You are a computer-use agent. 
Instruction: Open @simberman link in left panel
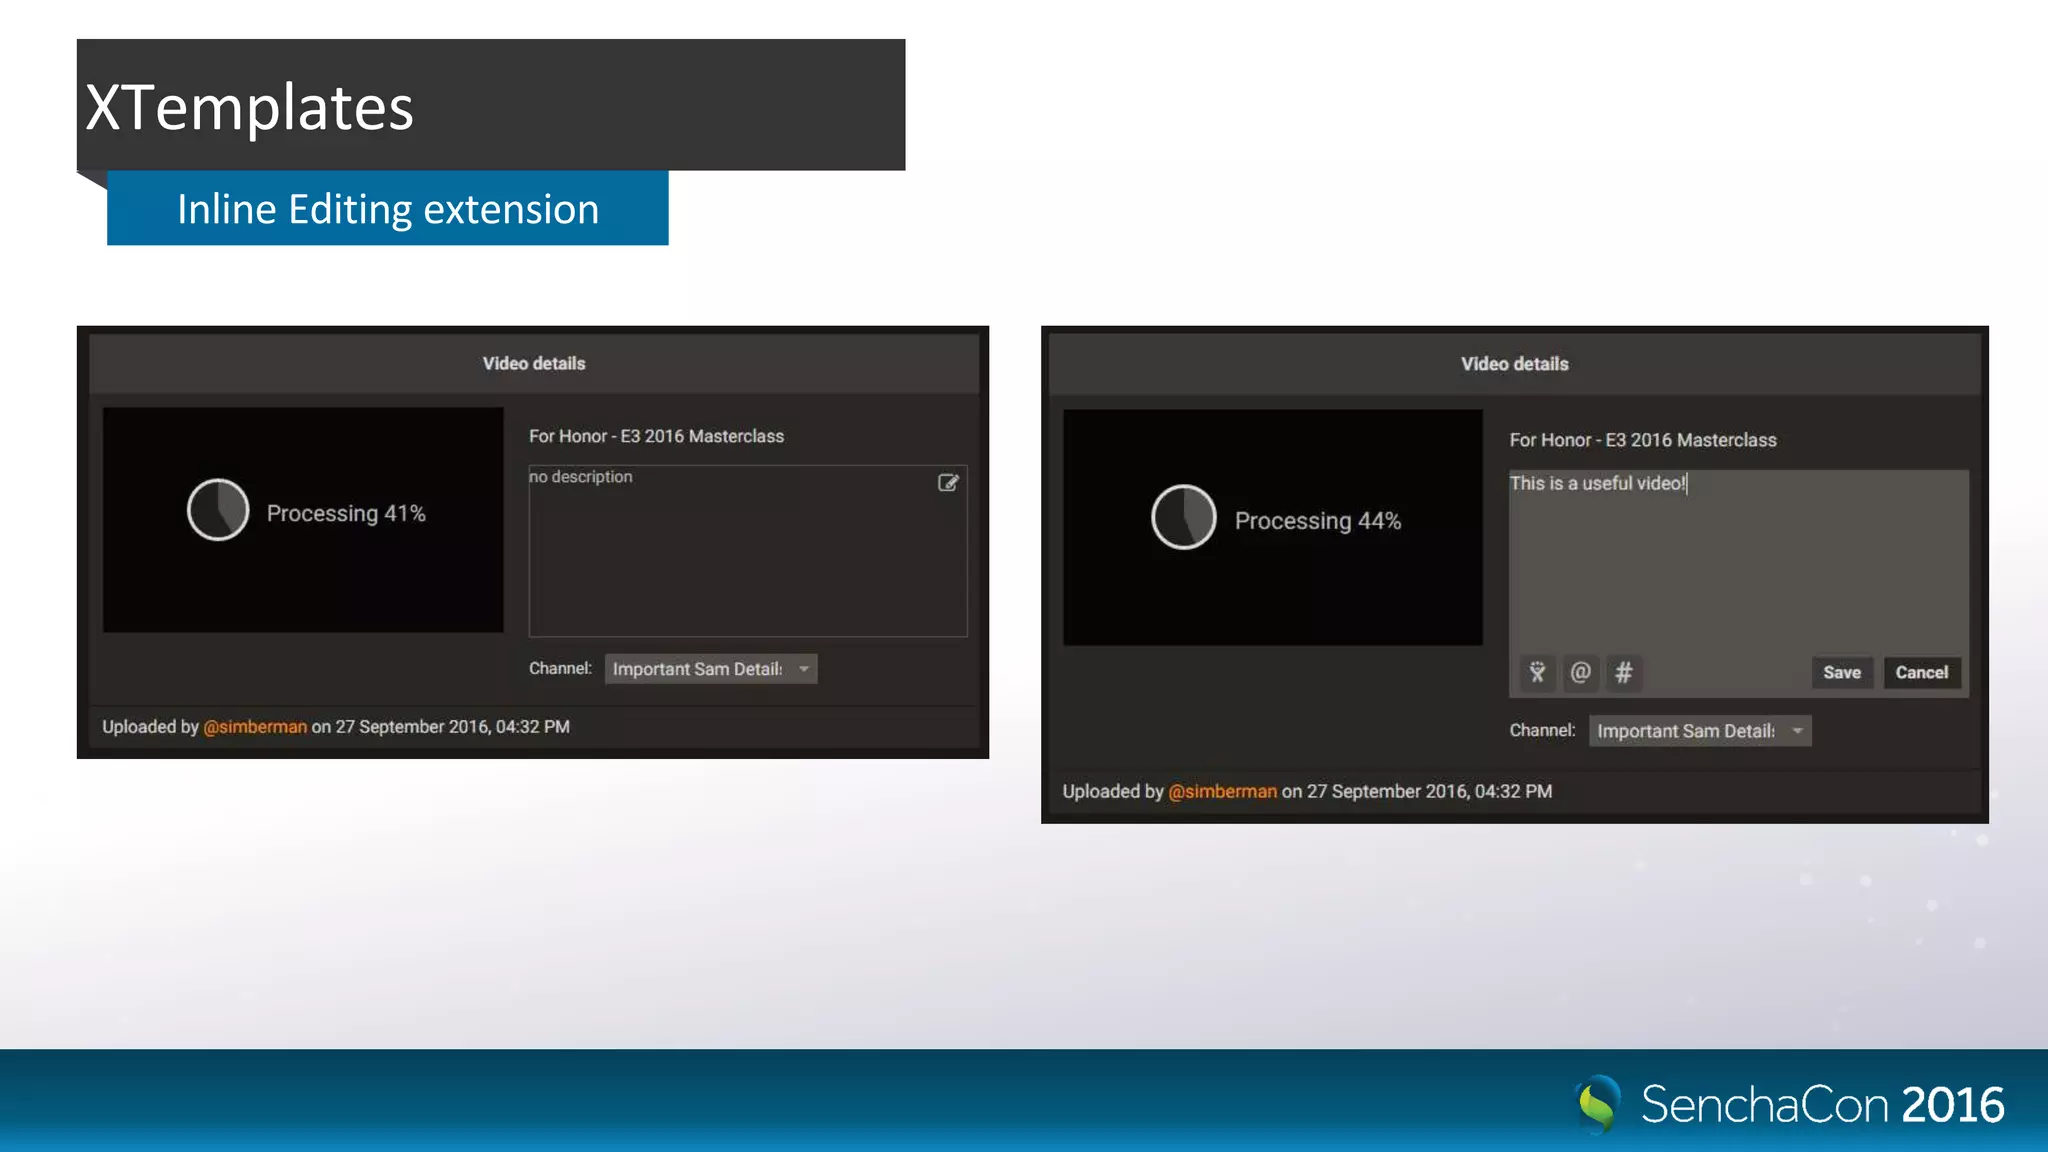tap(255, 727)
